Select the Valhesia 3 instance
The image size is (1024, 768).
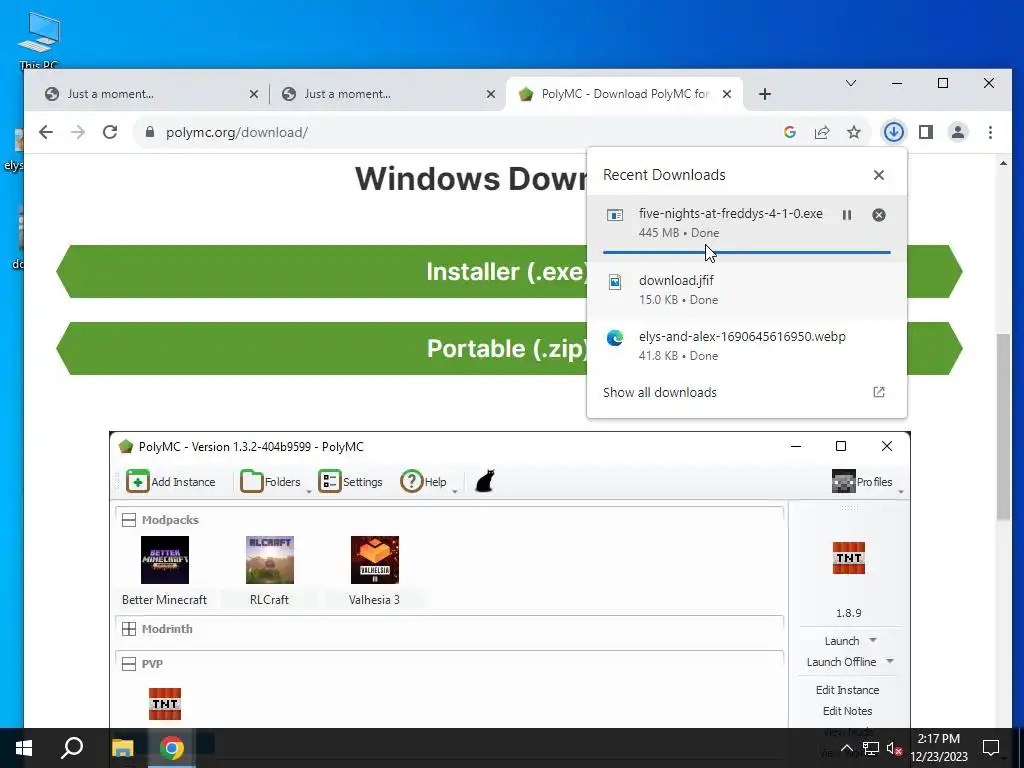(374, 571)
